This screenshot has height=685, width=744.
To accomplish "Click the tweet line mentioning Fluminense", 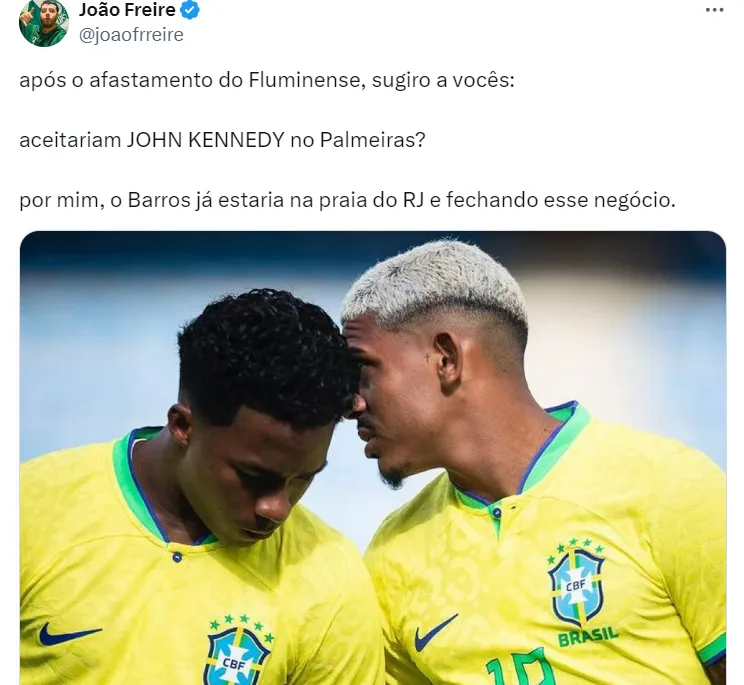I will (x=267, y=80).
